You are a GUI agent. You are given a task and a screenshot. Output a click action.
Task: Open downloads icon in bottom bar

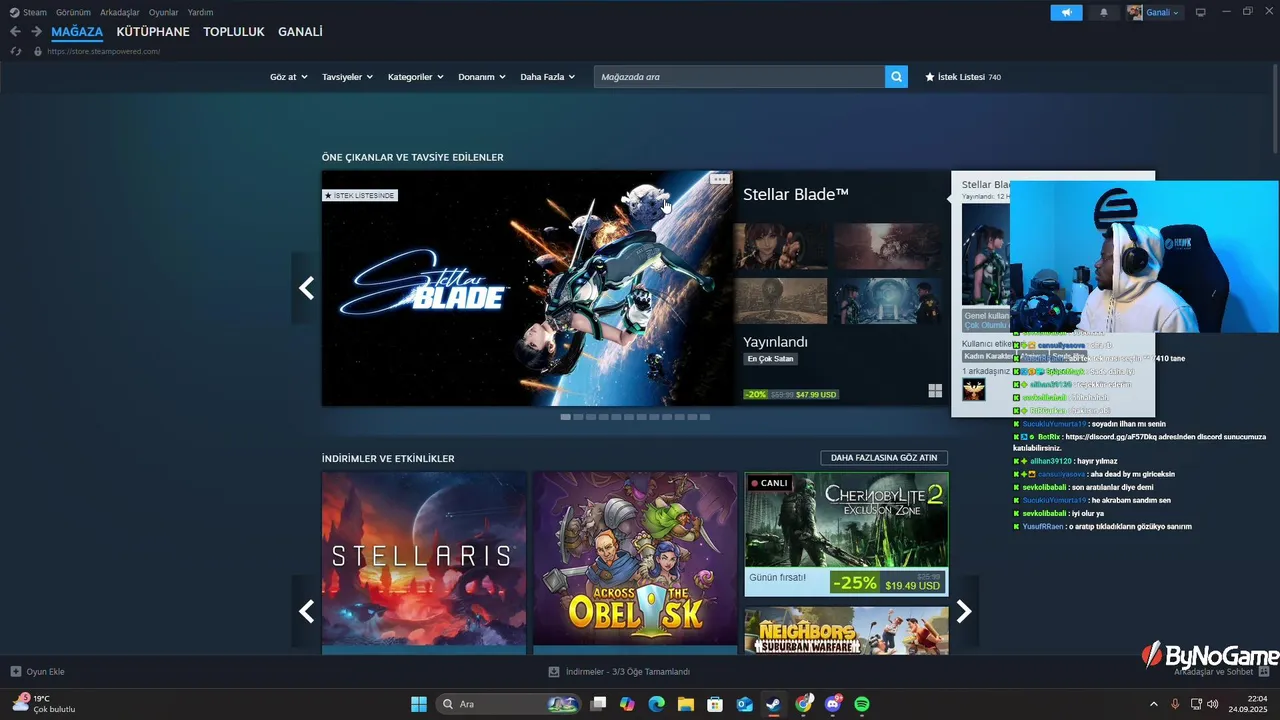click(554, 672)
